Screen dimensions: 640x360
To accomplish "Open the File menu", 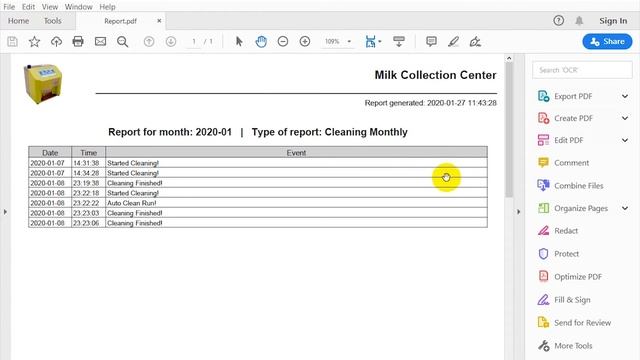I will (9, 7).
